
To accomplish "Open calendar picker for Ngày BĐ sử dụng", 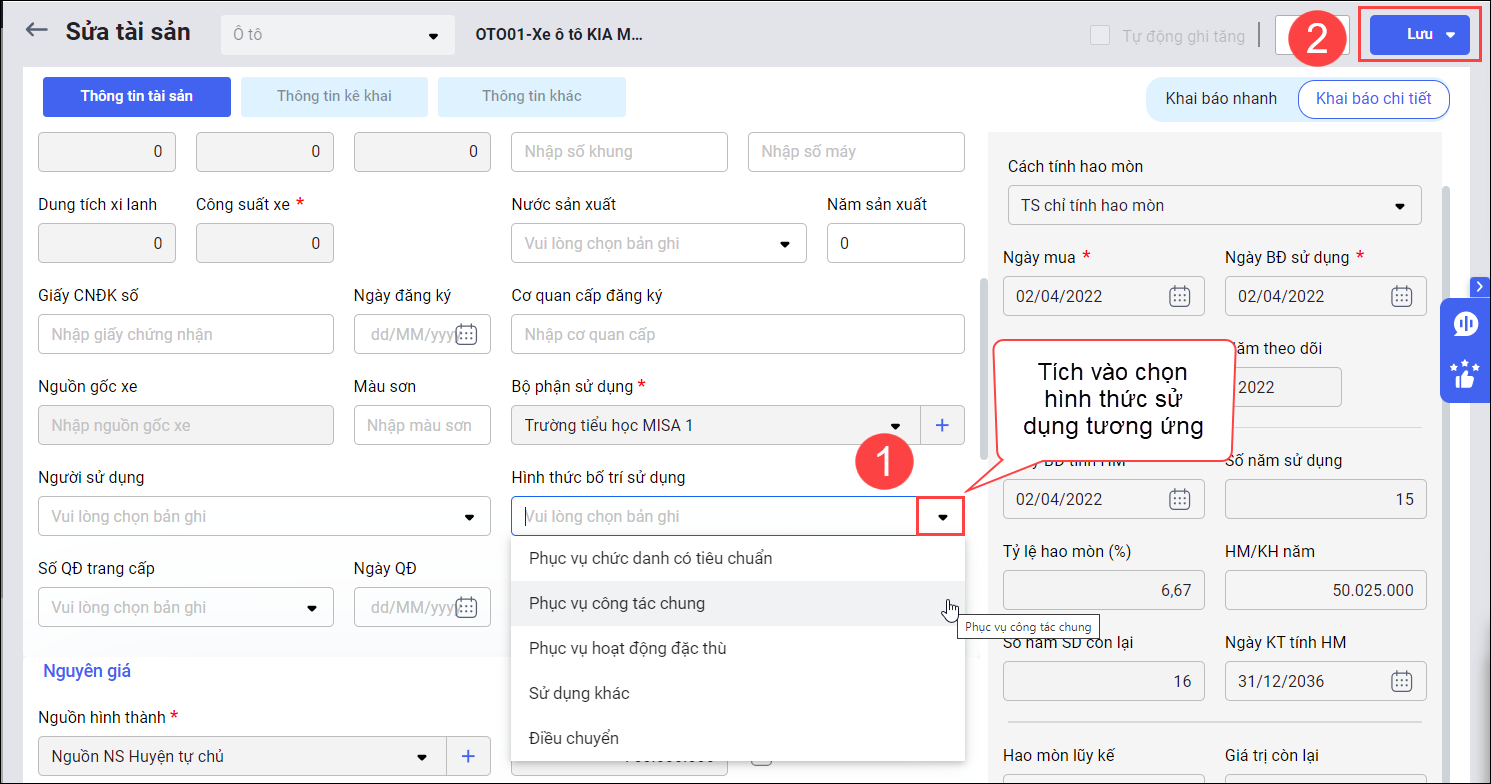I will click(x=1401, y=296).
